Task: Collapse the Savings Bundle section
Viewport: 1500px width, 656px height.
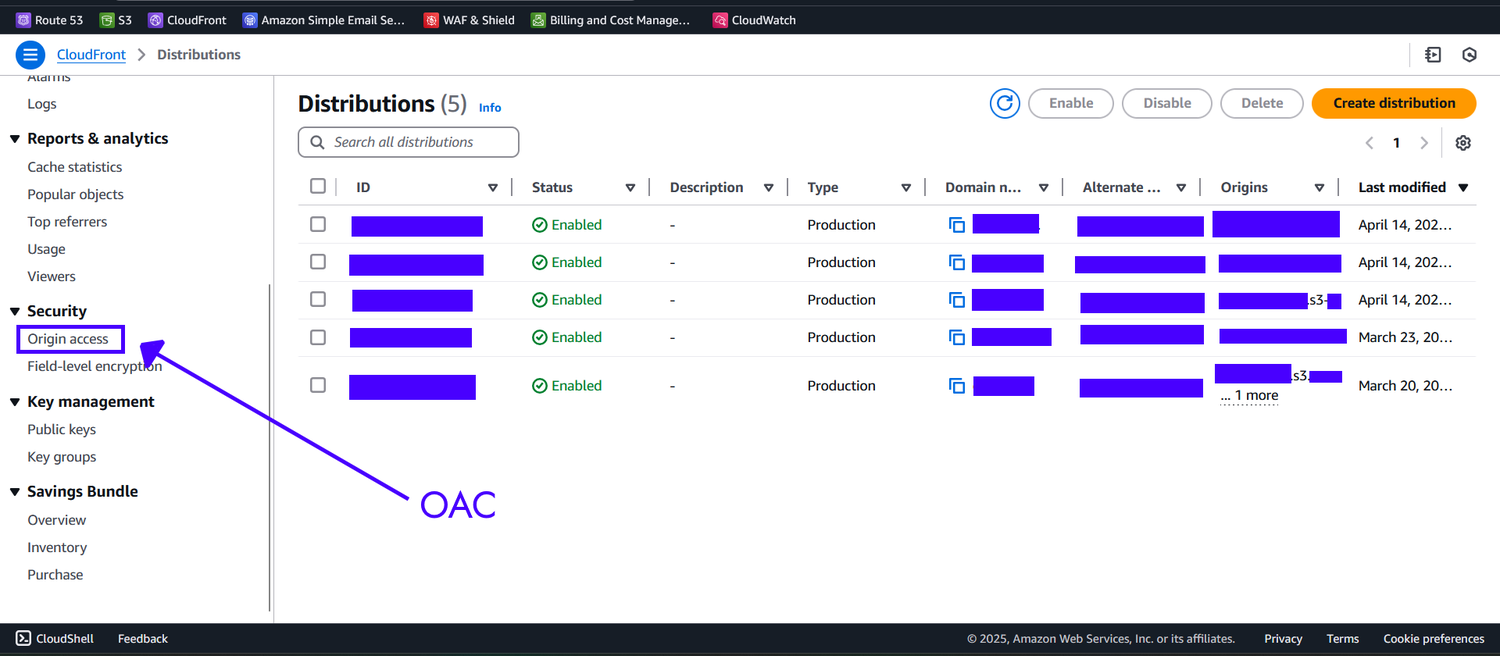Action: pyautogui.click(x=15, y=492)
